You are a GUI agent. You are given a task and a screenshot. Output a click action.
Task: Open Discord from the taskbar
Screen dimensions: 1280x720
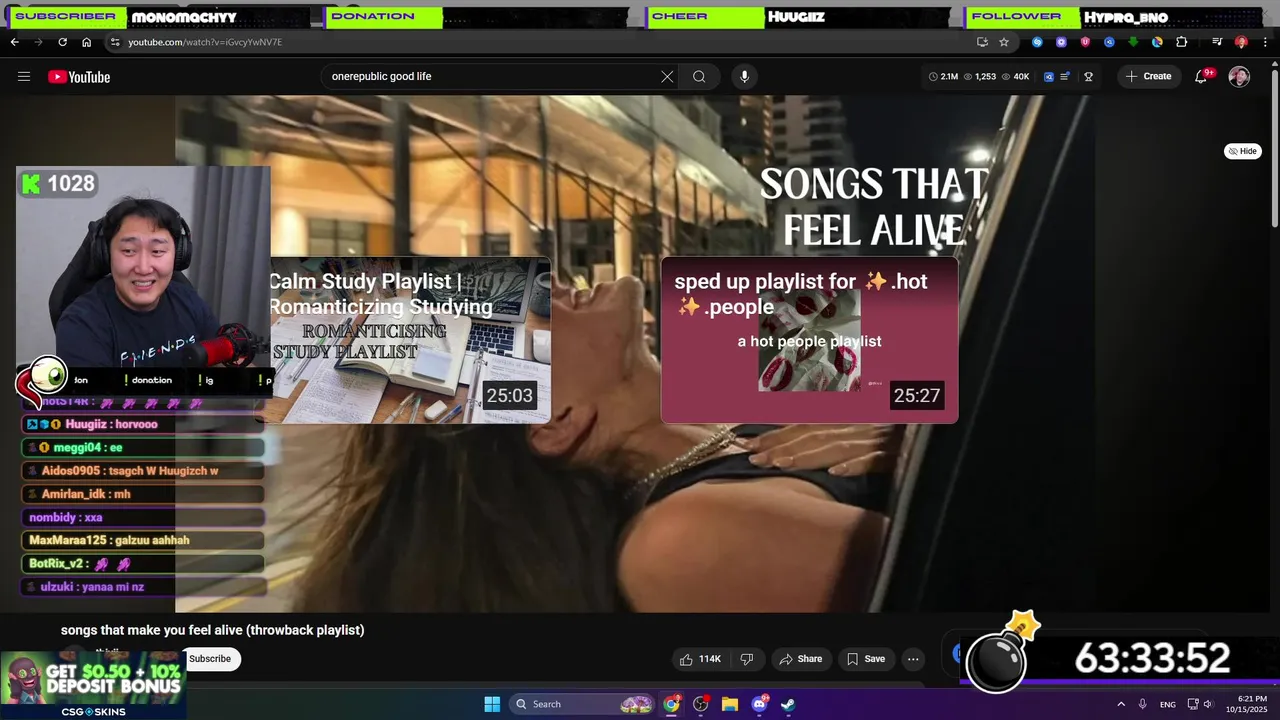[x=759, y=704]
